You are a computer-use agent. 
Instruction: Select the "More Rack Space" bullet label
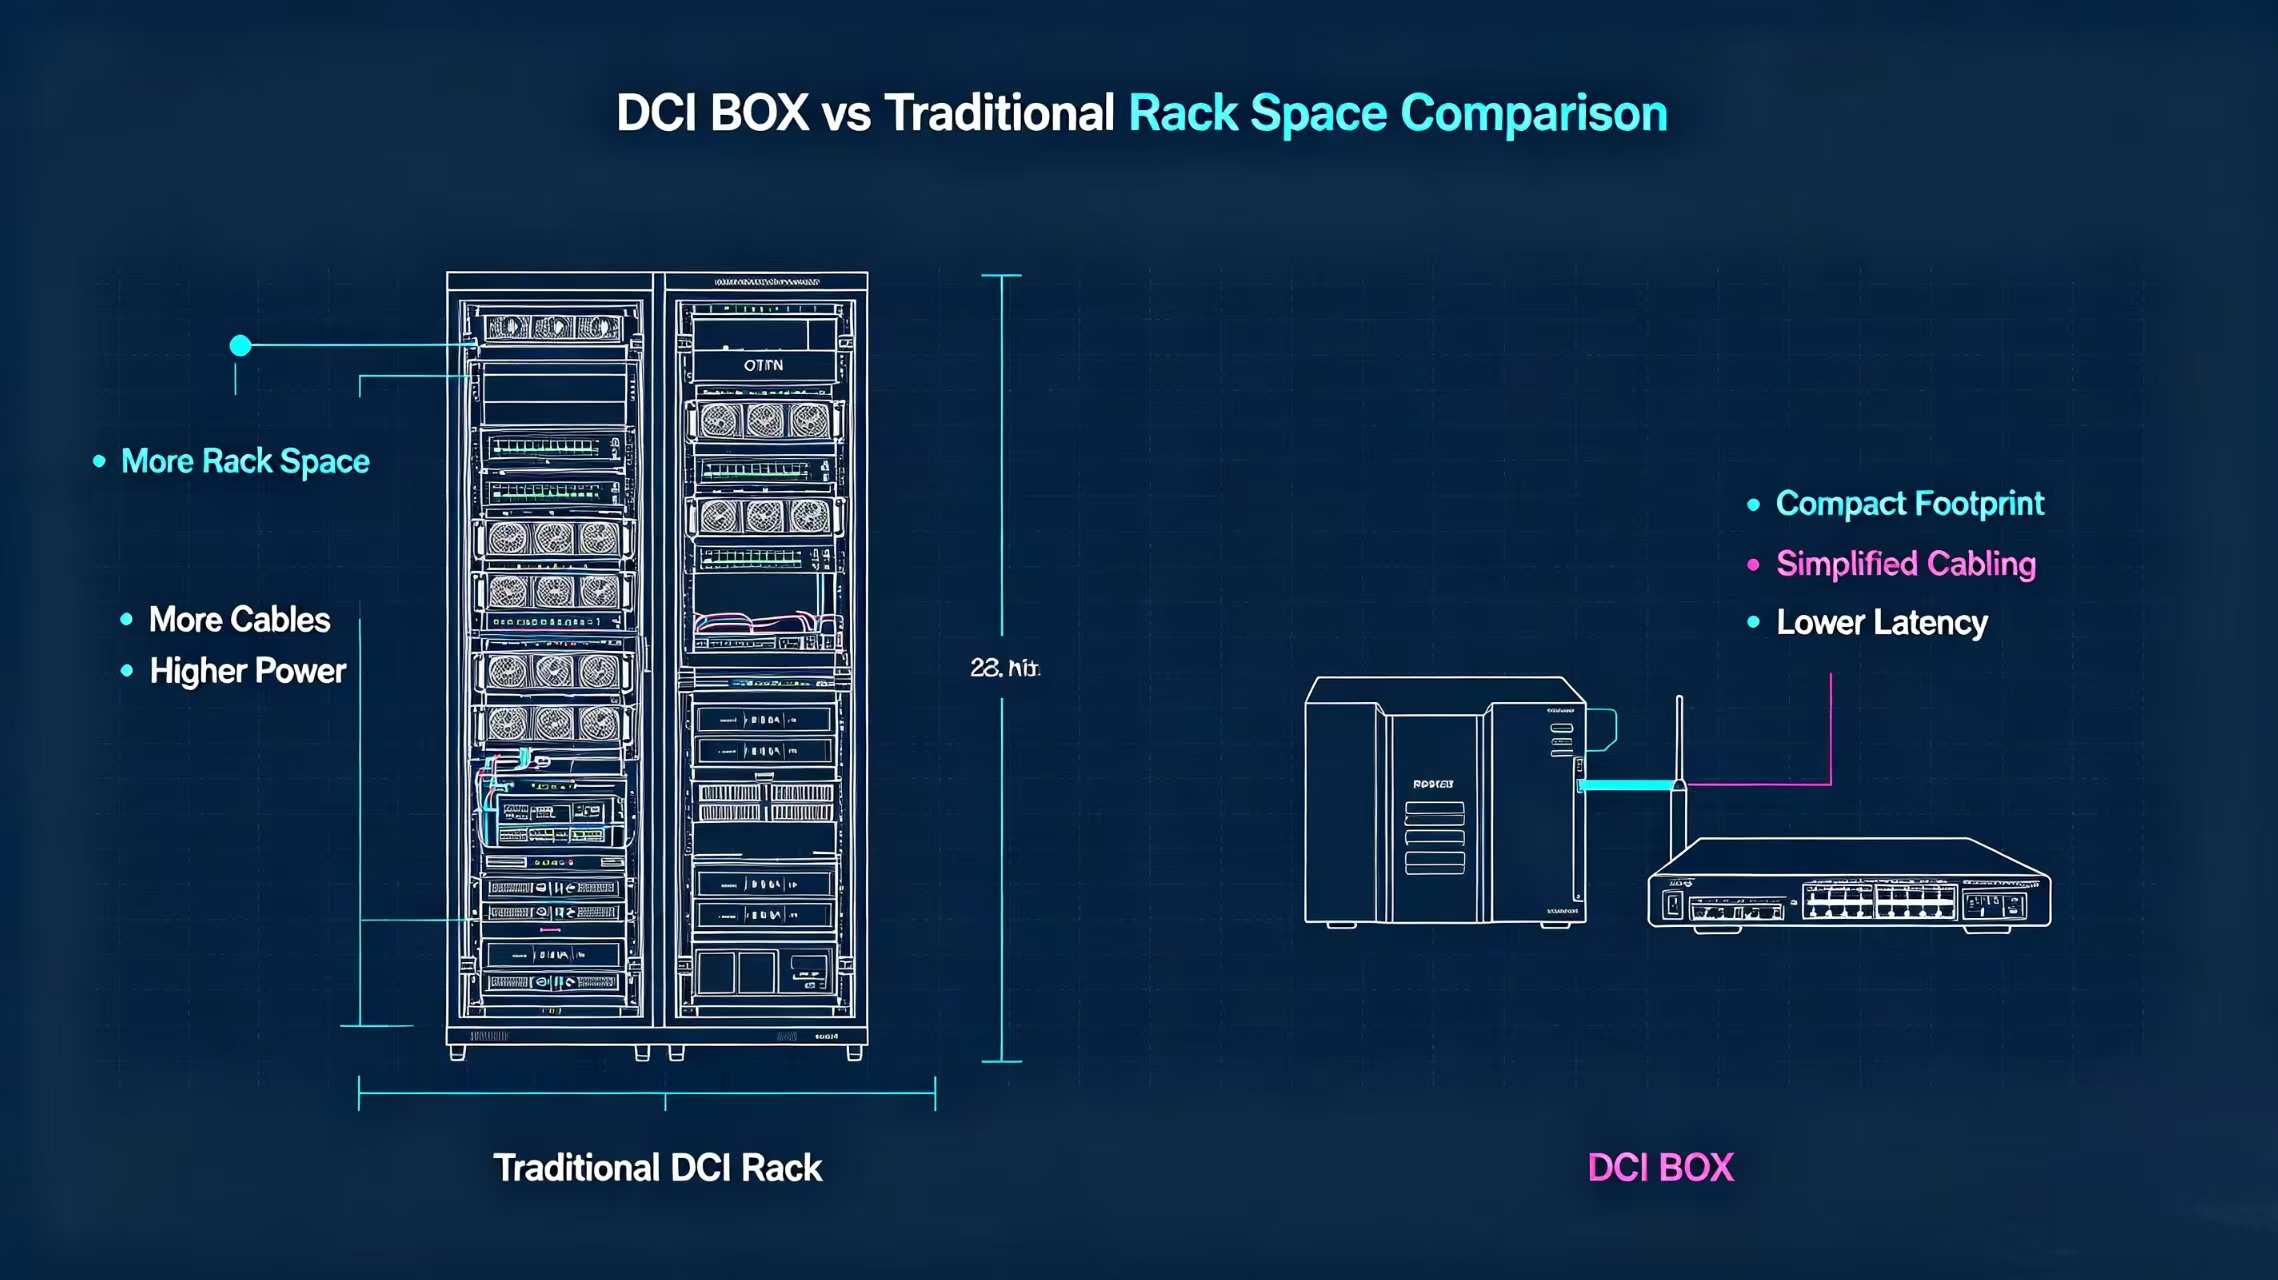[245, 462]
